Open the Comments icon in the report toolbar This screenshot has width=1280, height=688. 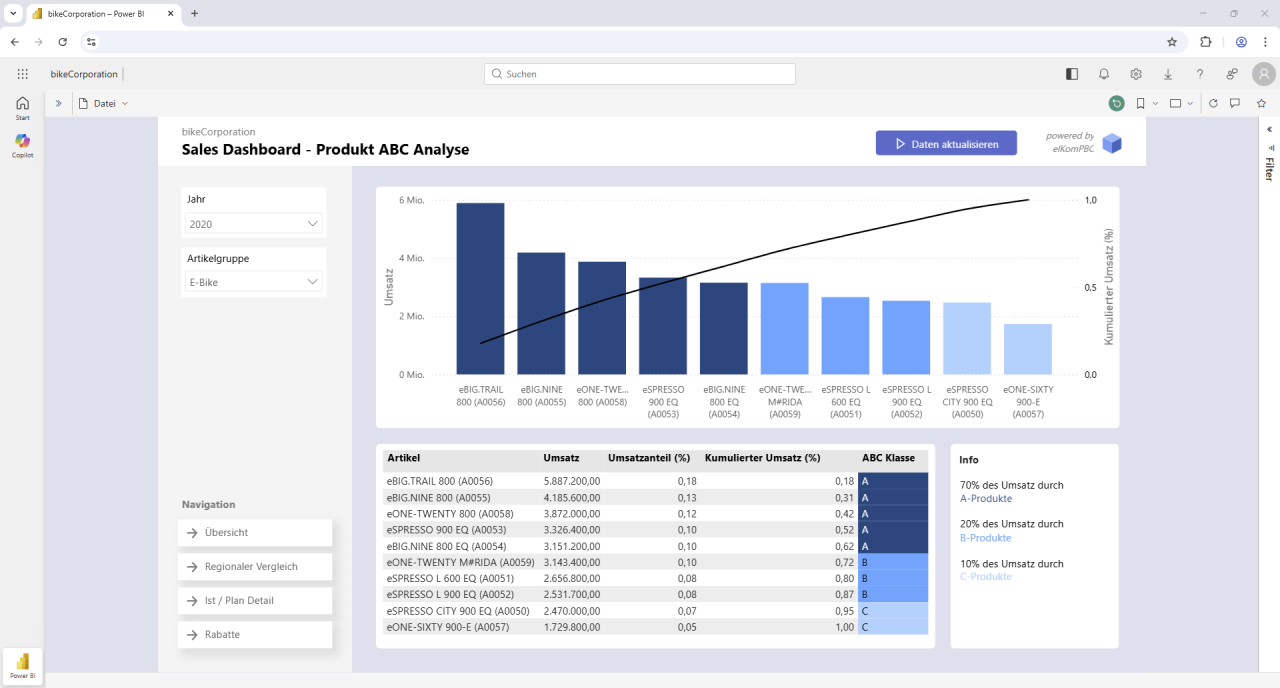click(1237, 103)
